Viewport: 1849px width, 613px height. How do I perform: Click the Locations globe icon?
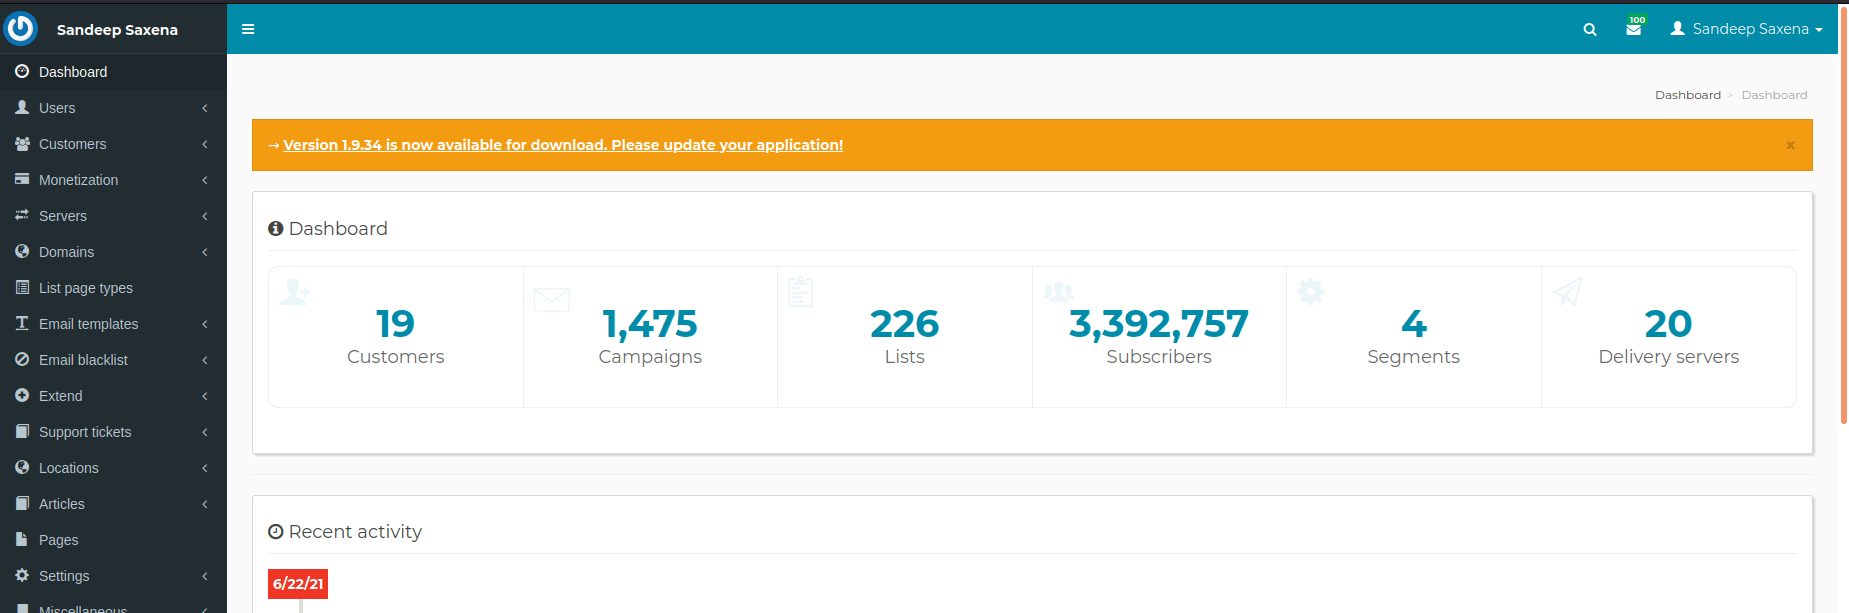tap(22, 467)
